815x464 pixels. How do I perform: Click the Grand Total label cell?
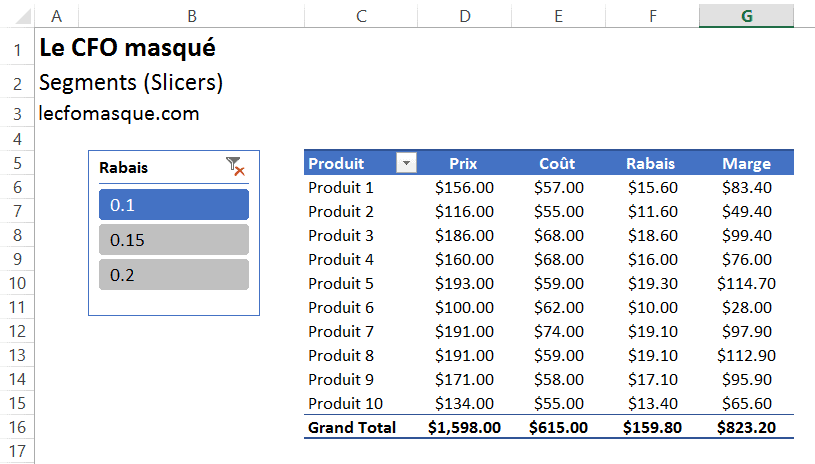[x=352, y=428]
